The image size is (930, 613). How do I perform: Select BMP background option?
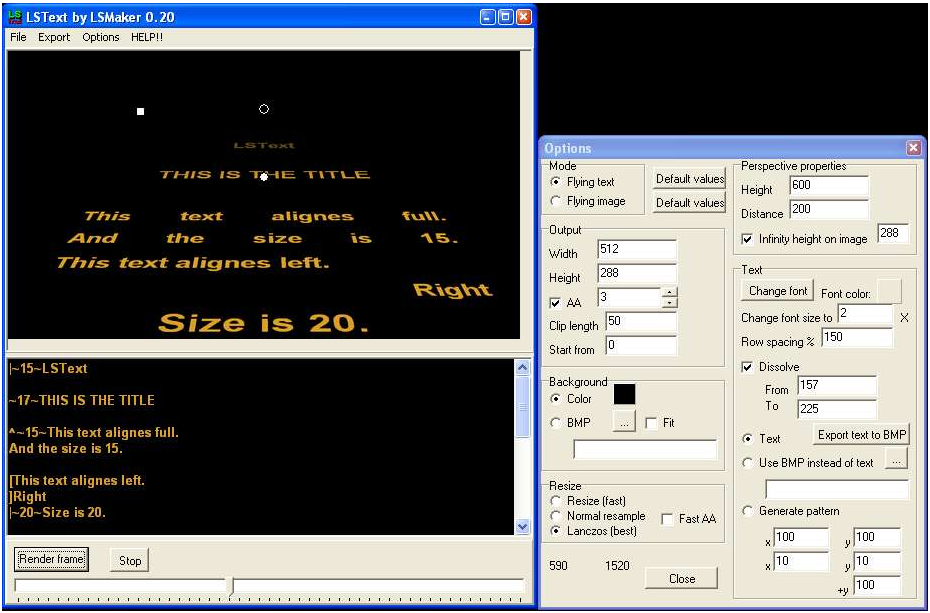tap(555, 423)
